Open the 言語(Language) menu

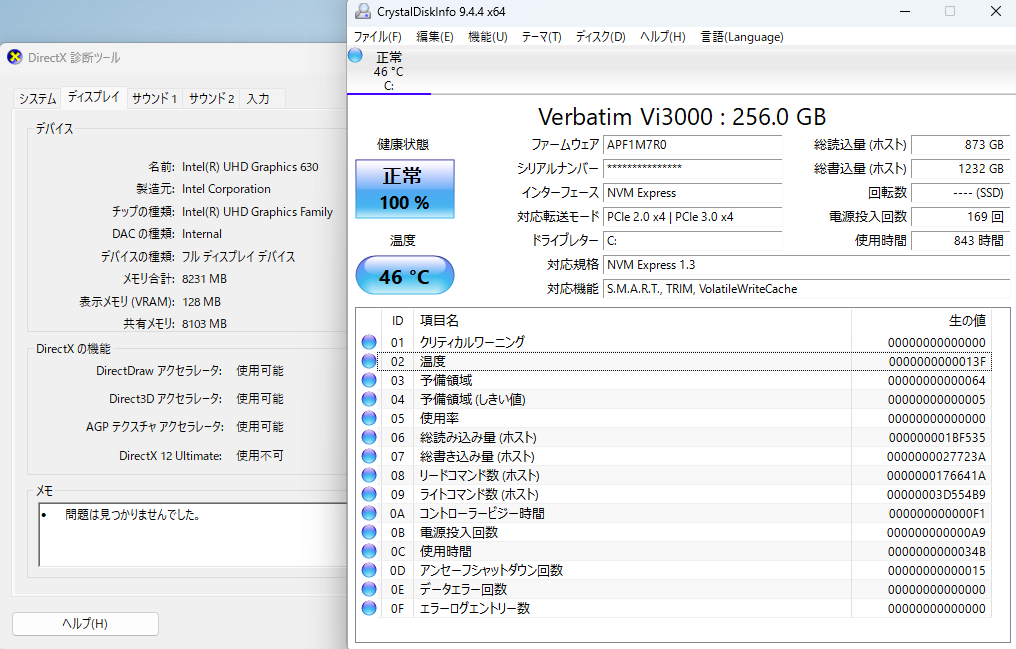coord(742,37)
